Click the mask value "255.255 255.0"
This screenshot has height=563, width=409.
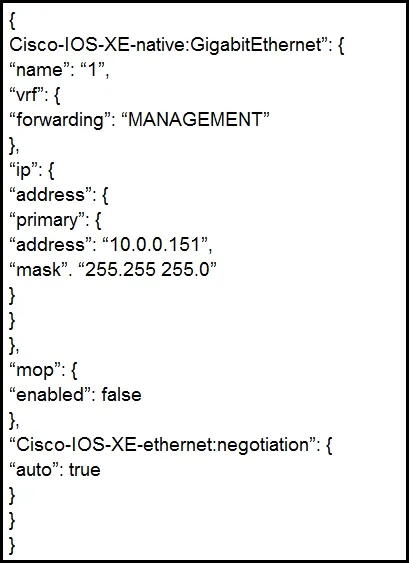150,270
